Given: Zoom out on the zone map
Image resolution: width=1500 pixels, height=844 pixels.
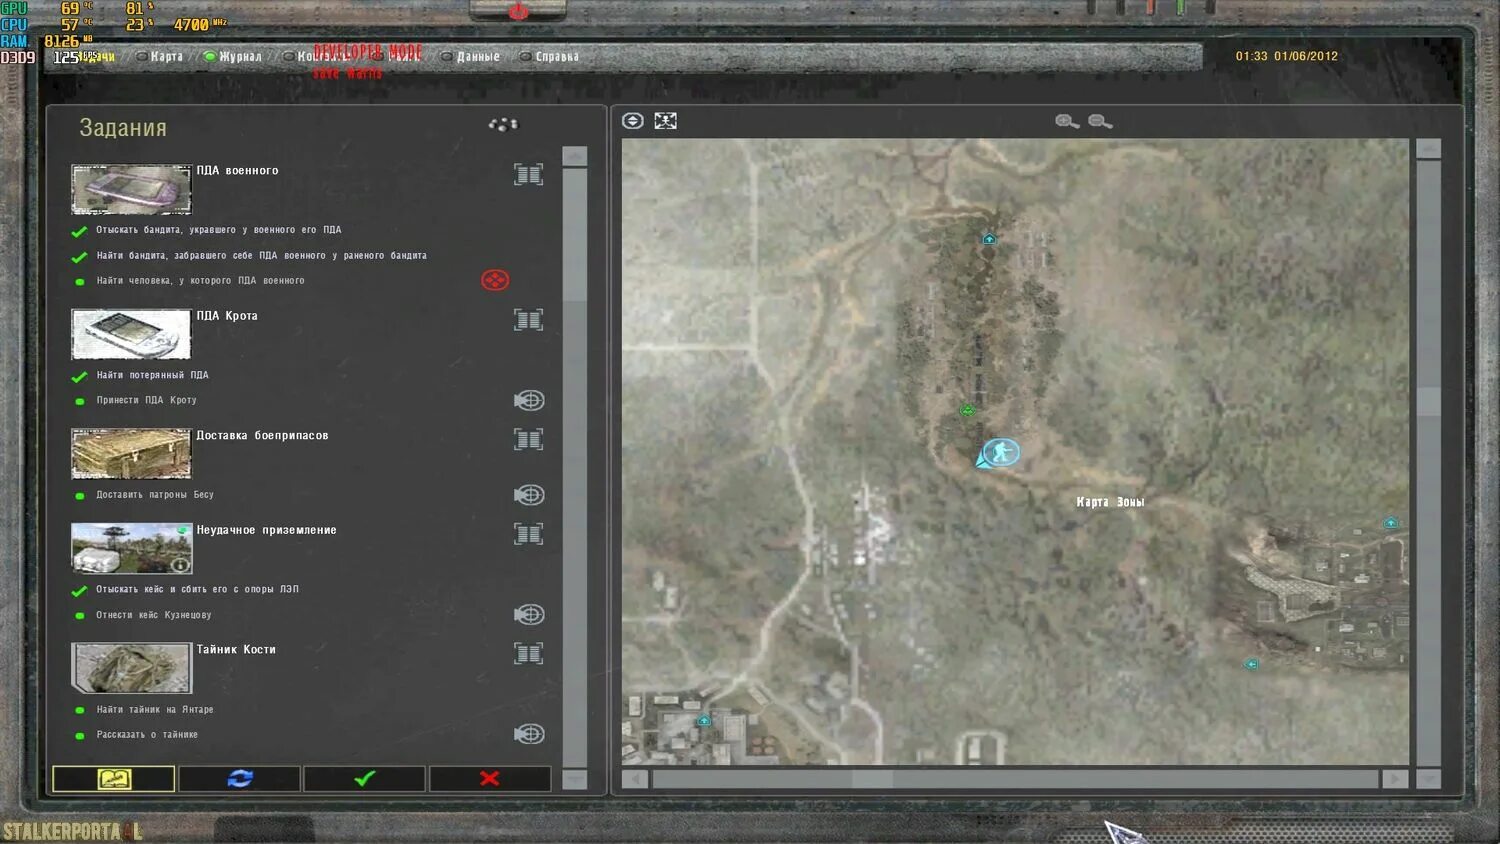Looking at the screenshot, I should click(1100, 121).
